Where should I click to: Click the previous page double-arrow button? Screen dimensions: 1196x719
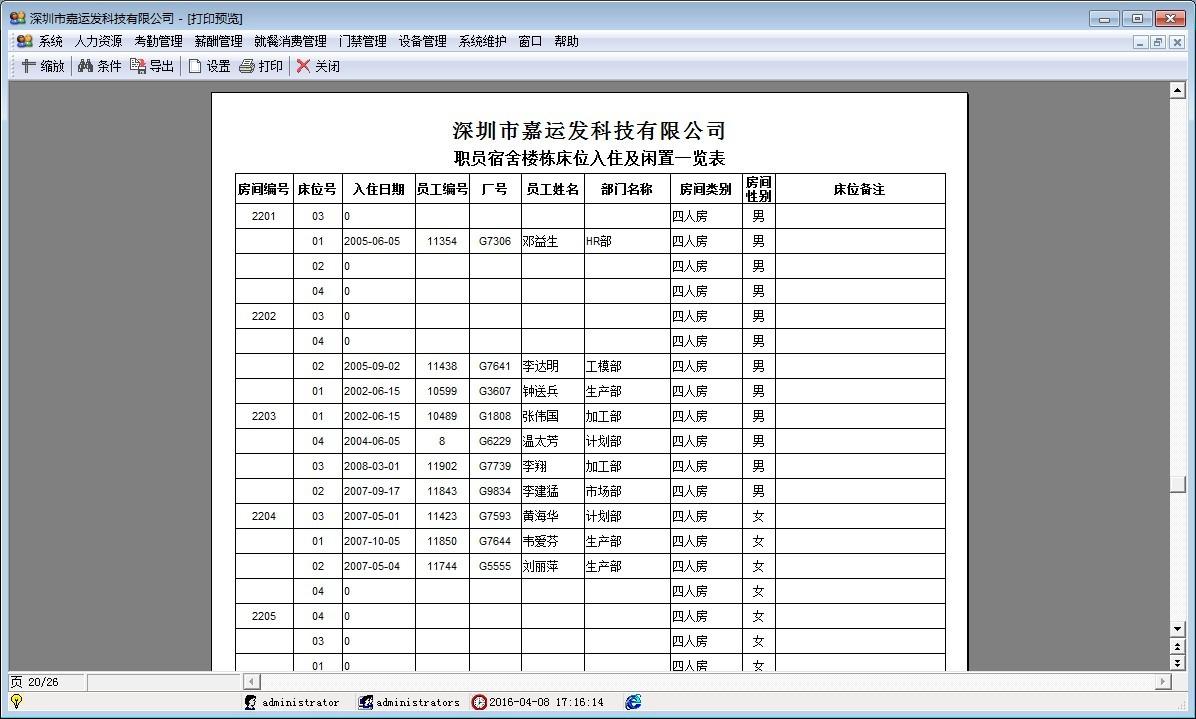1178,647
